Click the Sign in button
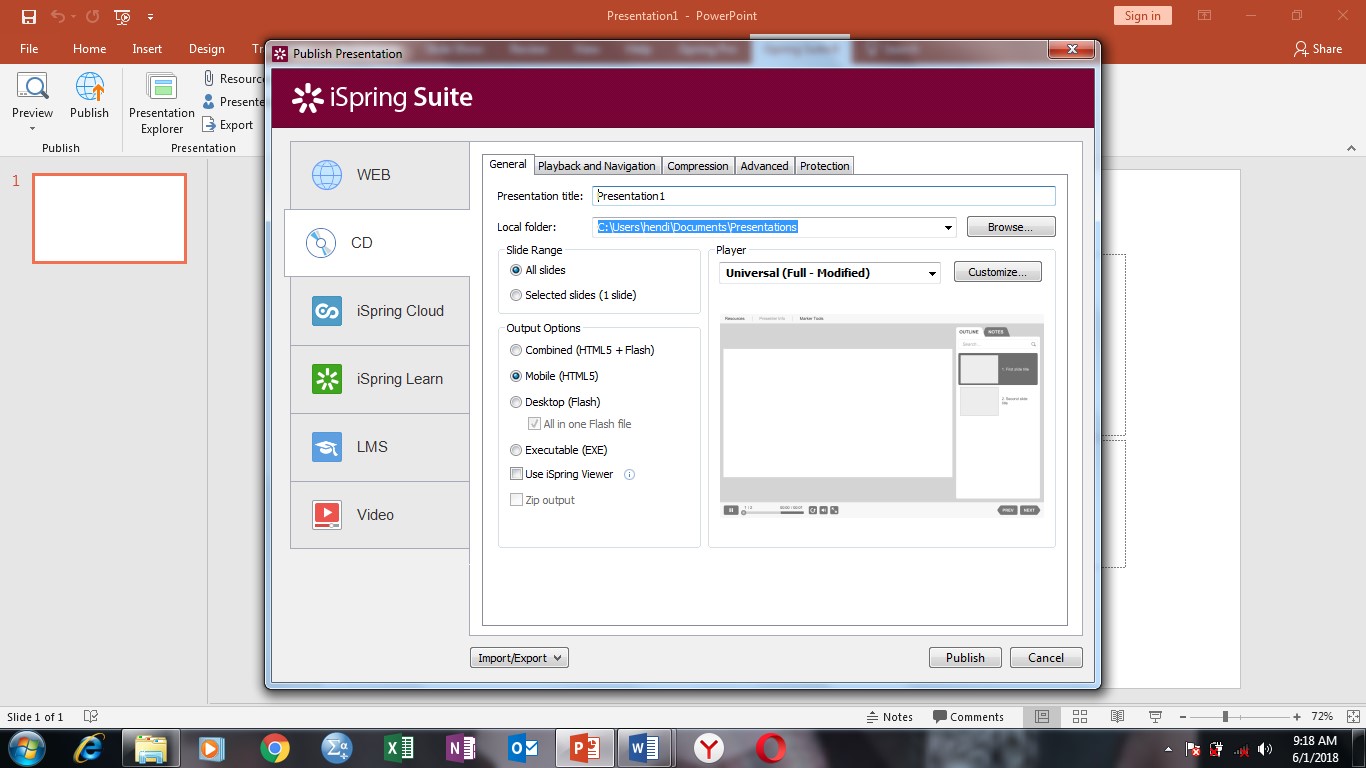 pos(1142,16)
